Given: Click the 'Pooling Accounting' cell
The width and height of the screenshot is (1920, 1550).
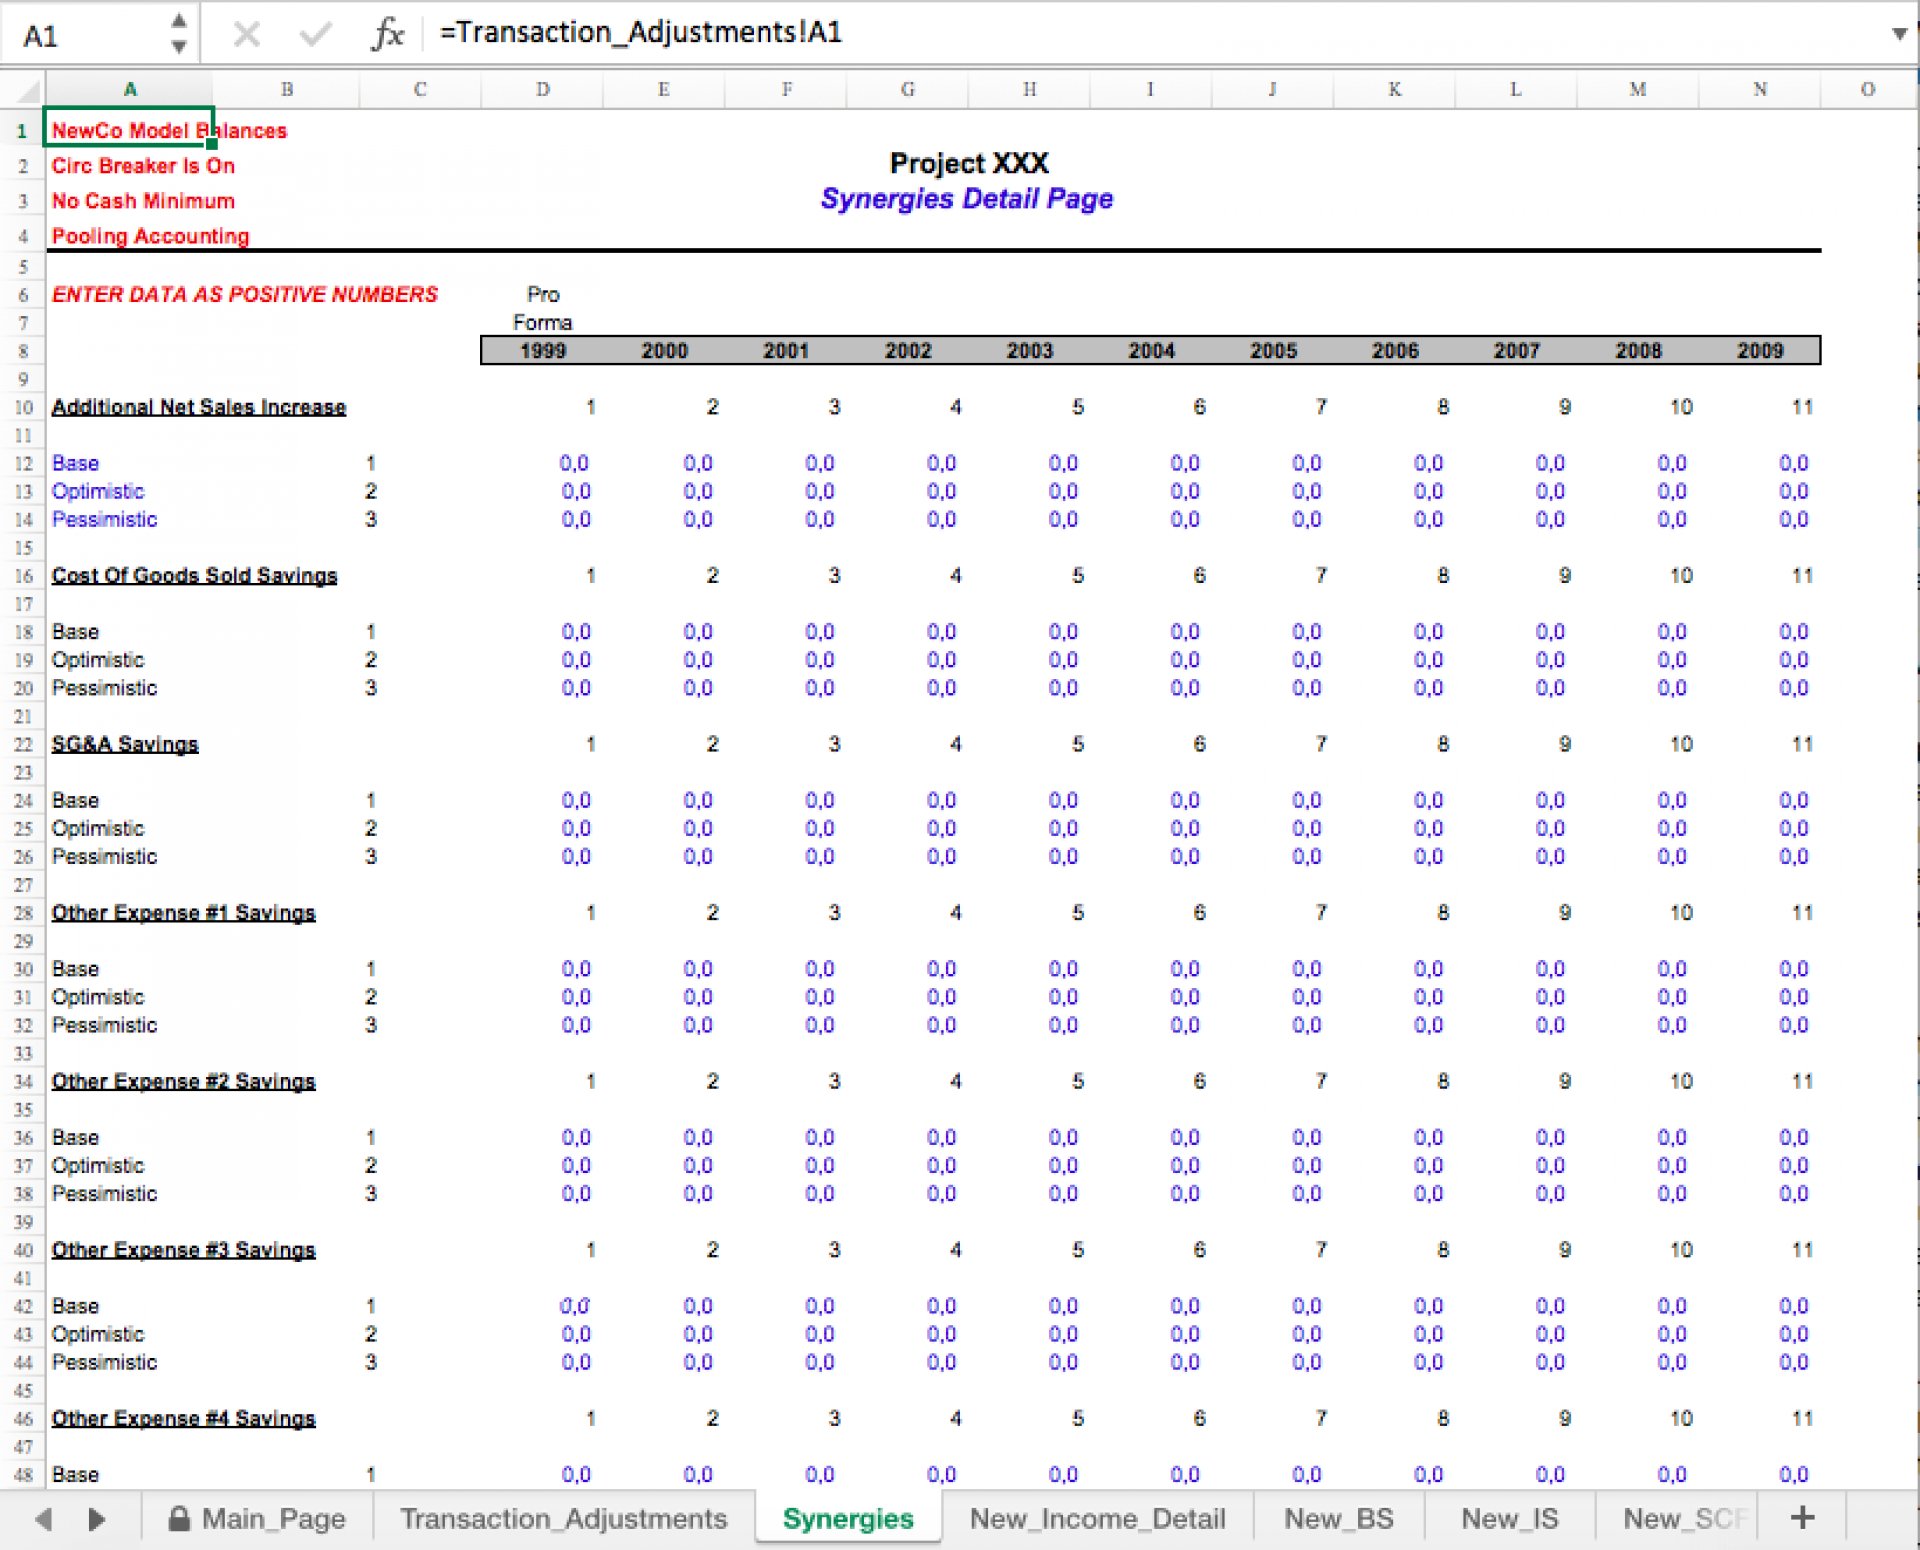Looking at the screenshot, I should pyautogui.click(x=150, y=236).
